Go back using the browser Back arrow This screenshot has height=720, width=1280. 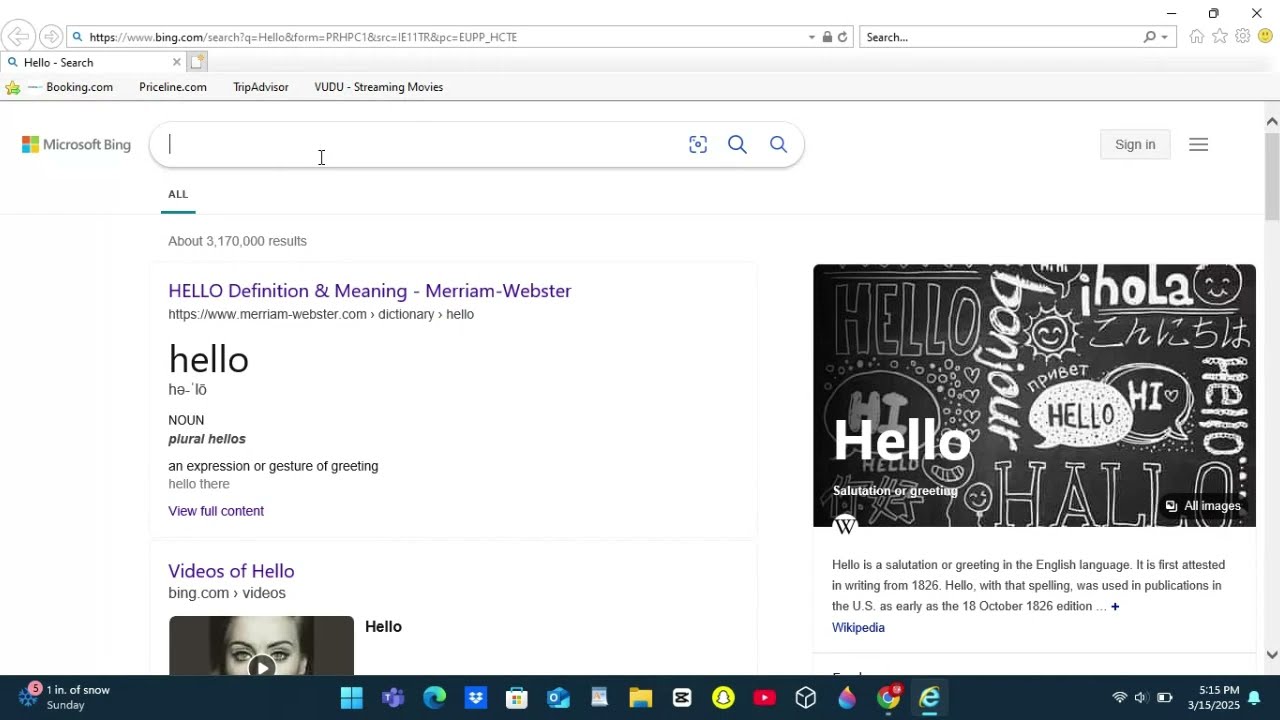18,37
